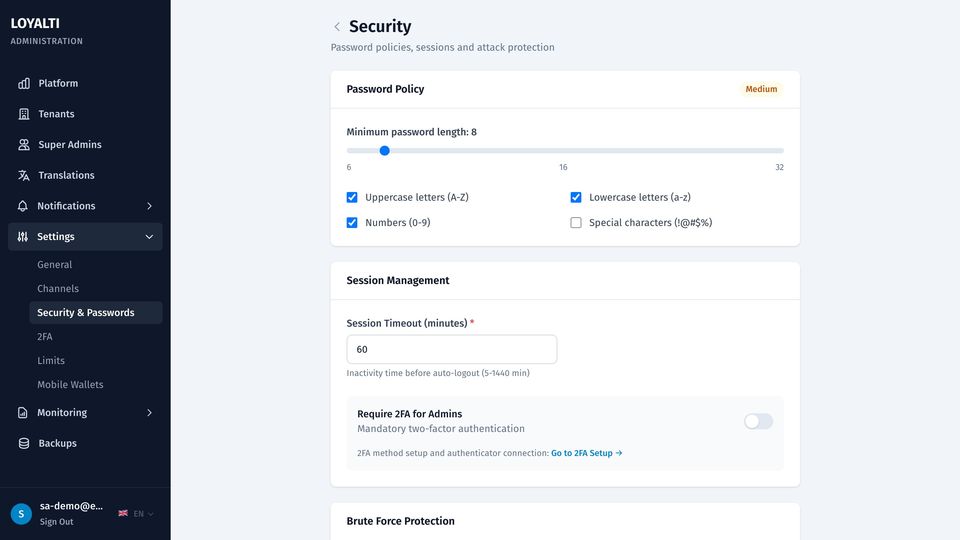Viewport: 960px width, 540px height.
Task: Click the Medium strength badge
Action: [x=761, y=89]
